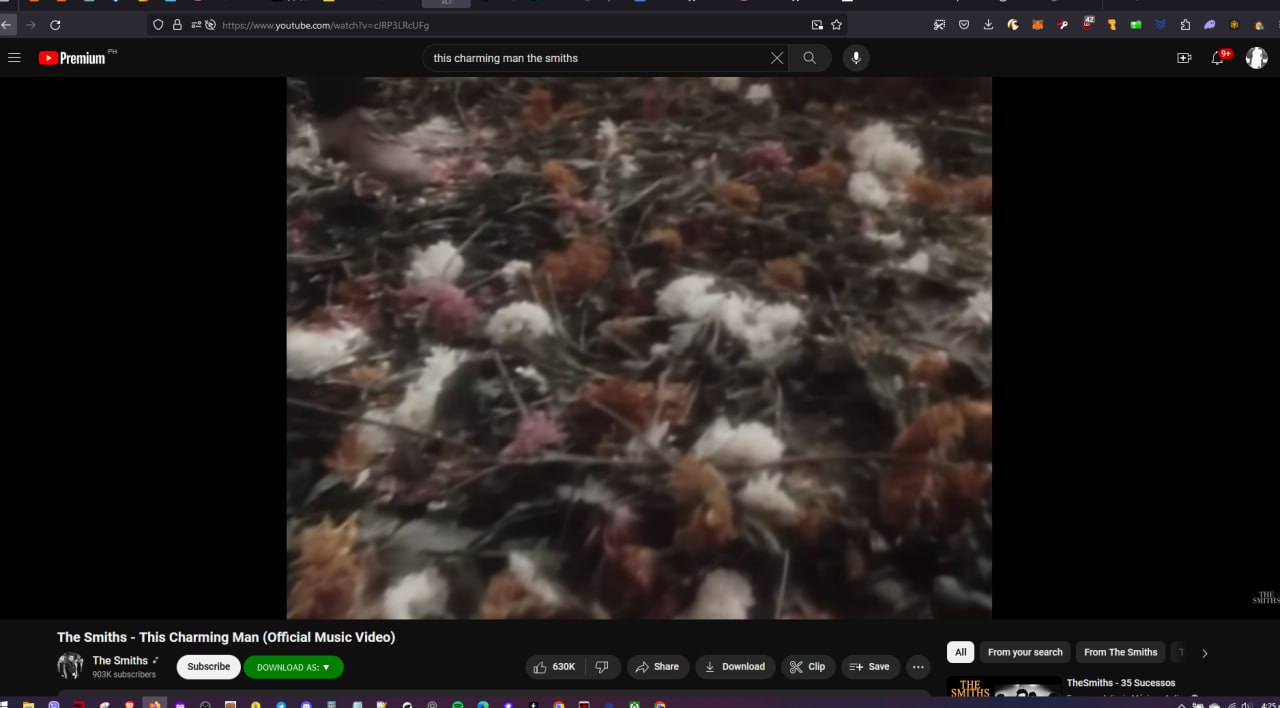Image resolution: width=1280 pixels, height=708 pixels.
Task: Subscribe to The Smiths channel
Action: [209, 667]
